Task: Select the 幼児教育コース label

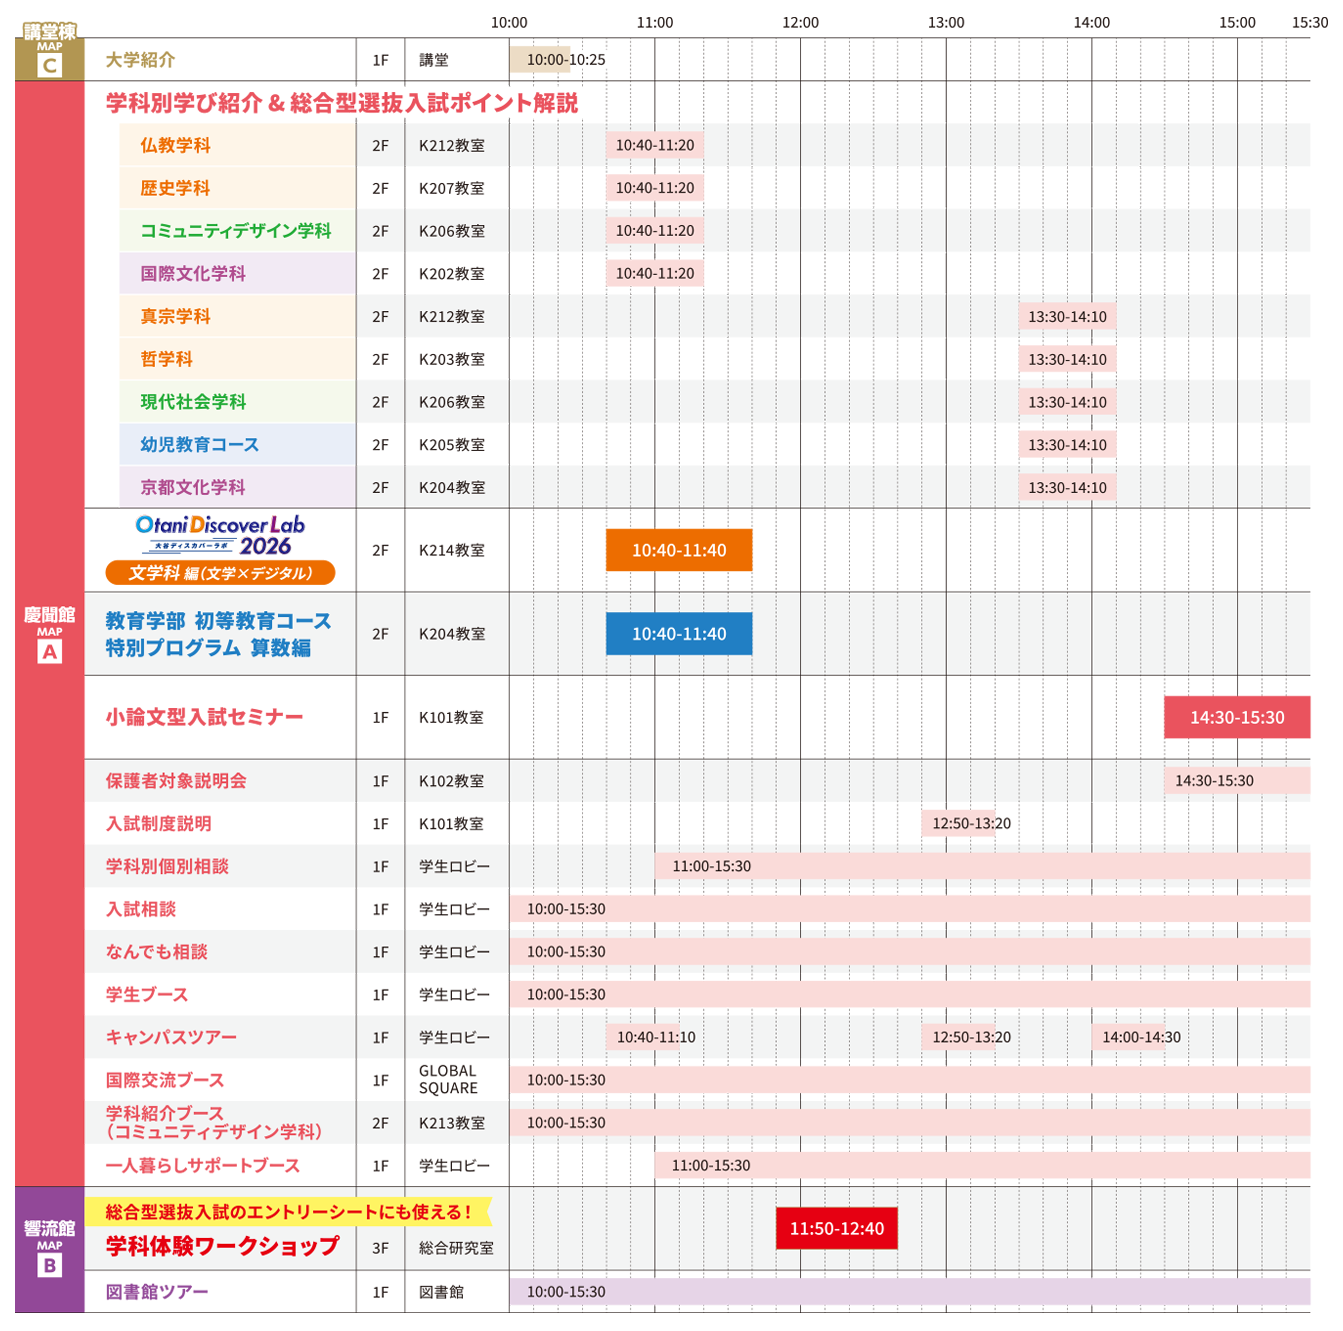Action: click(x=199, y=444)
